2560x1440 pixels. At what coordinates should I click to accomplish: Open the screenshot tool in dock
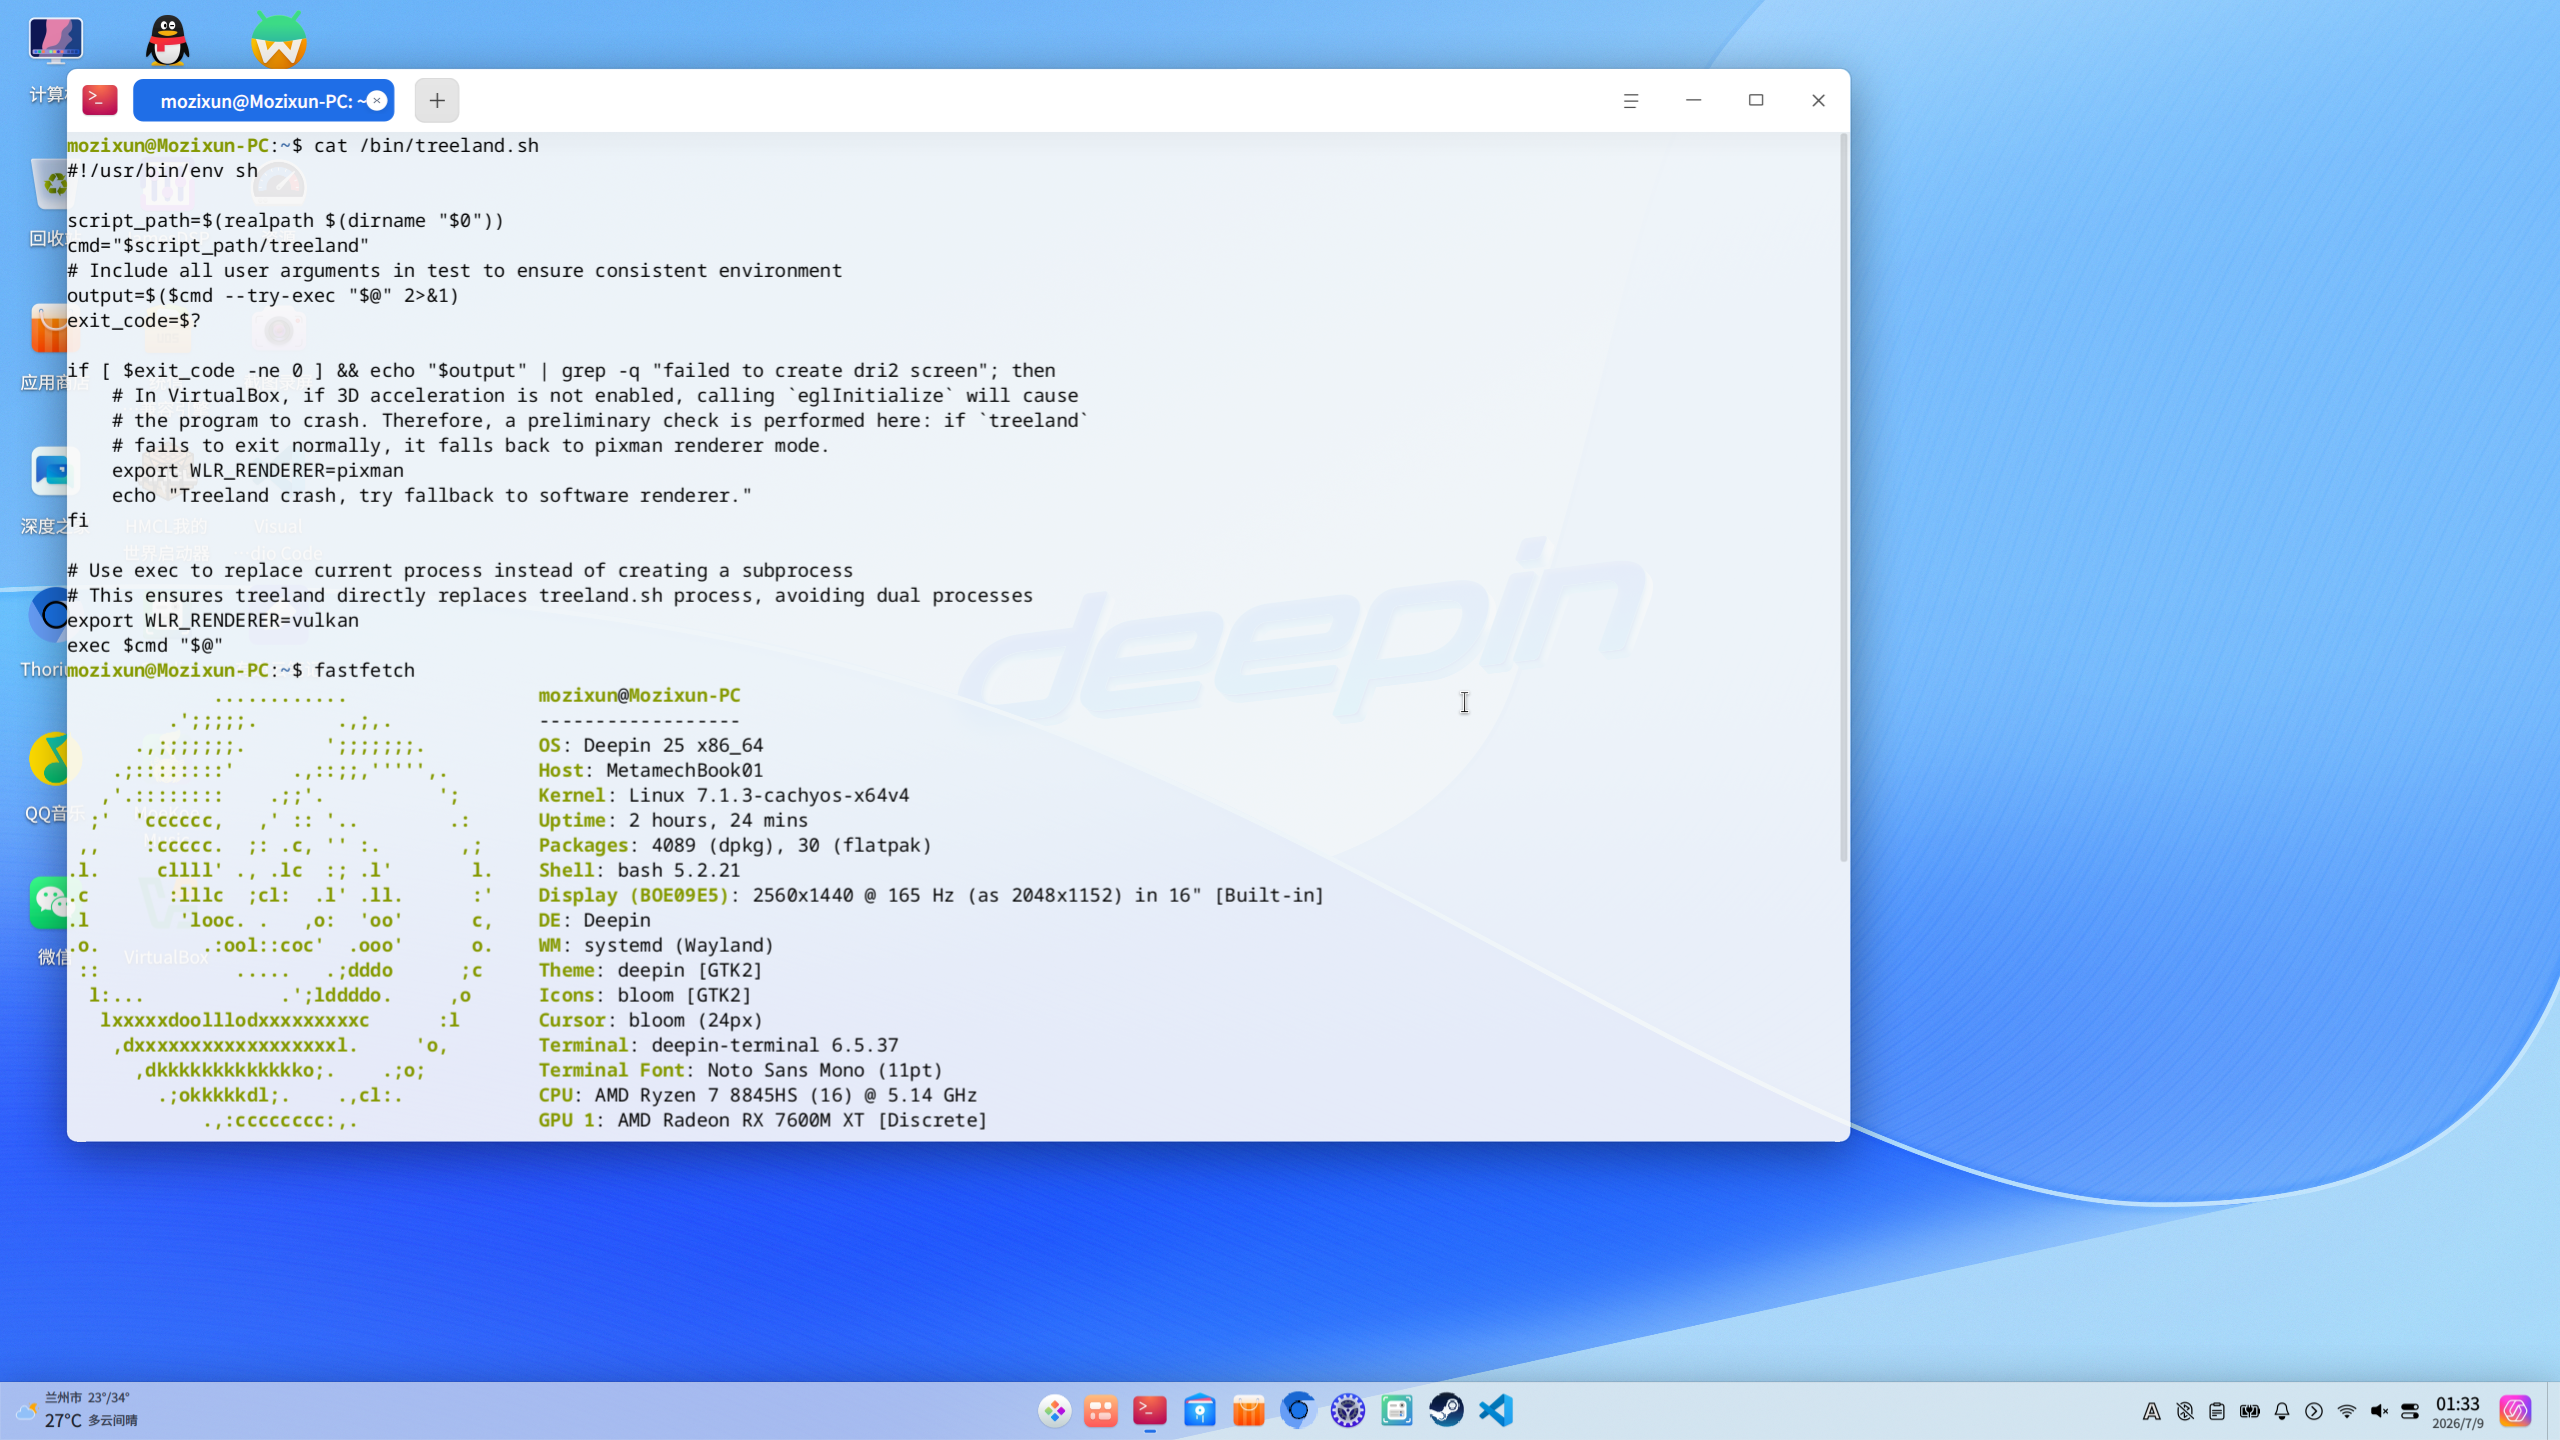coord(1397,1411)
